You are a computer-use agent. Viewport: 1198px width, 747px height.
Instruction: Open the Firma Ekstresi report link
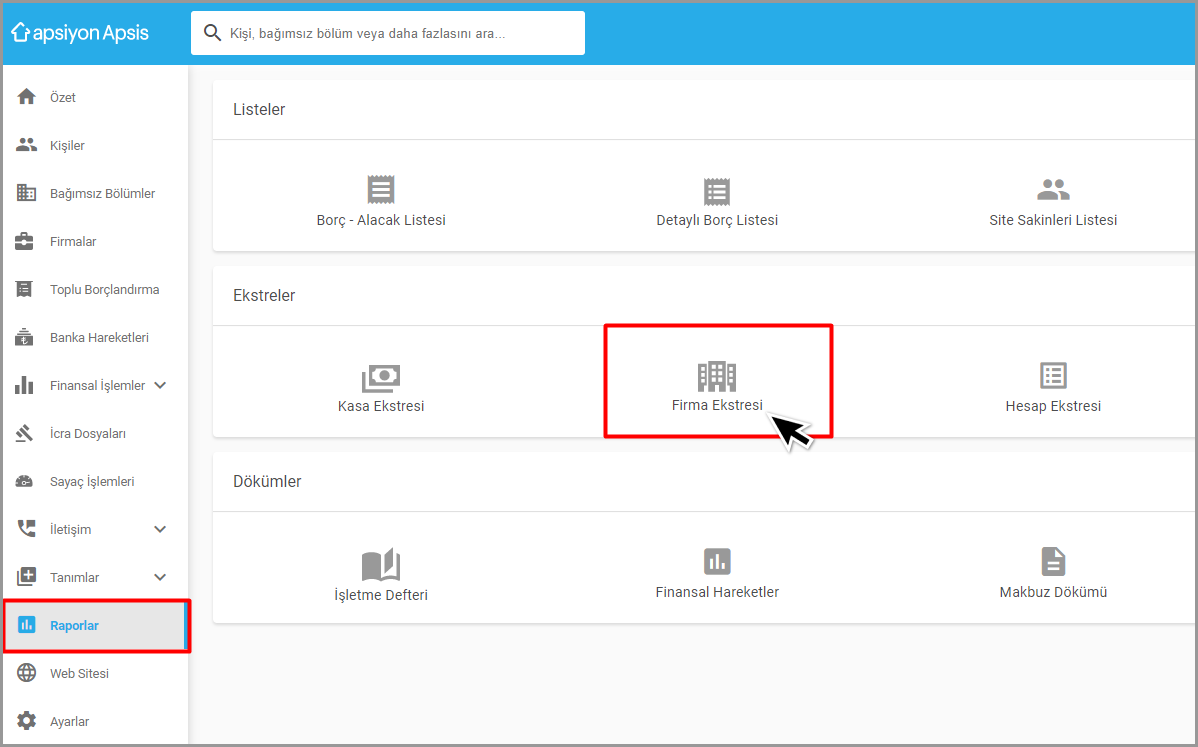coord(717,405)
